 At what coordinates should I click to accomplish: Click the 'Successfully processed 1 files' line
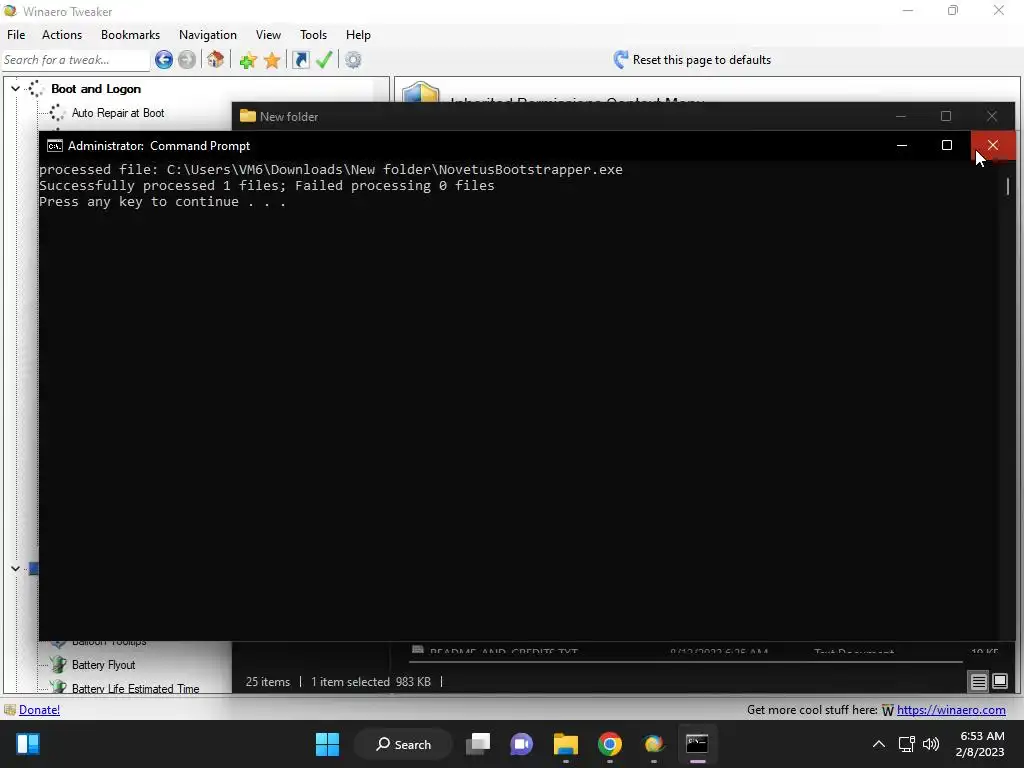[x=266, y=185]
